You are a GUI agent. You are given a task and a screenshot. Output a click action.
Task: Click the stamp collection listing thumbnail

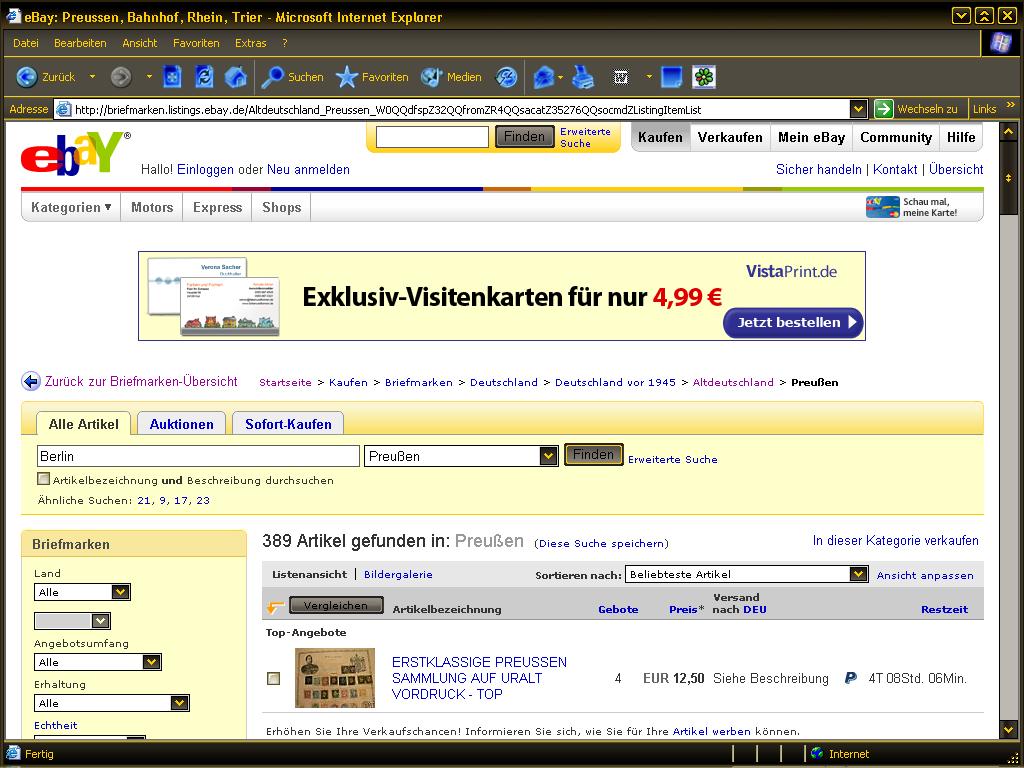[x=335, y=678]
